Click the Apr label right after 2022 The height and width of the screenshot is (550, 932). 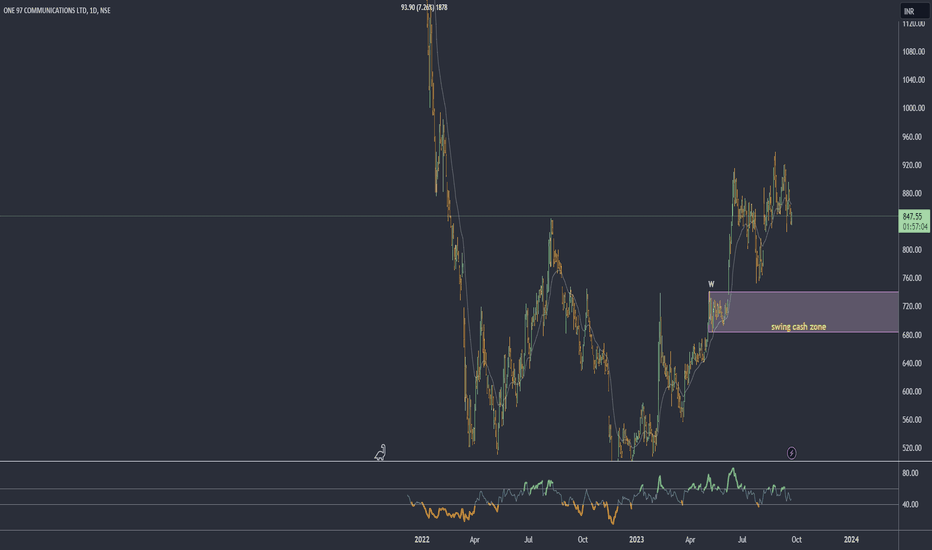tap(474, 540)
